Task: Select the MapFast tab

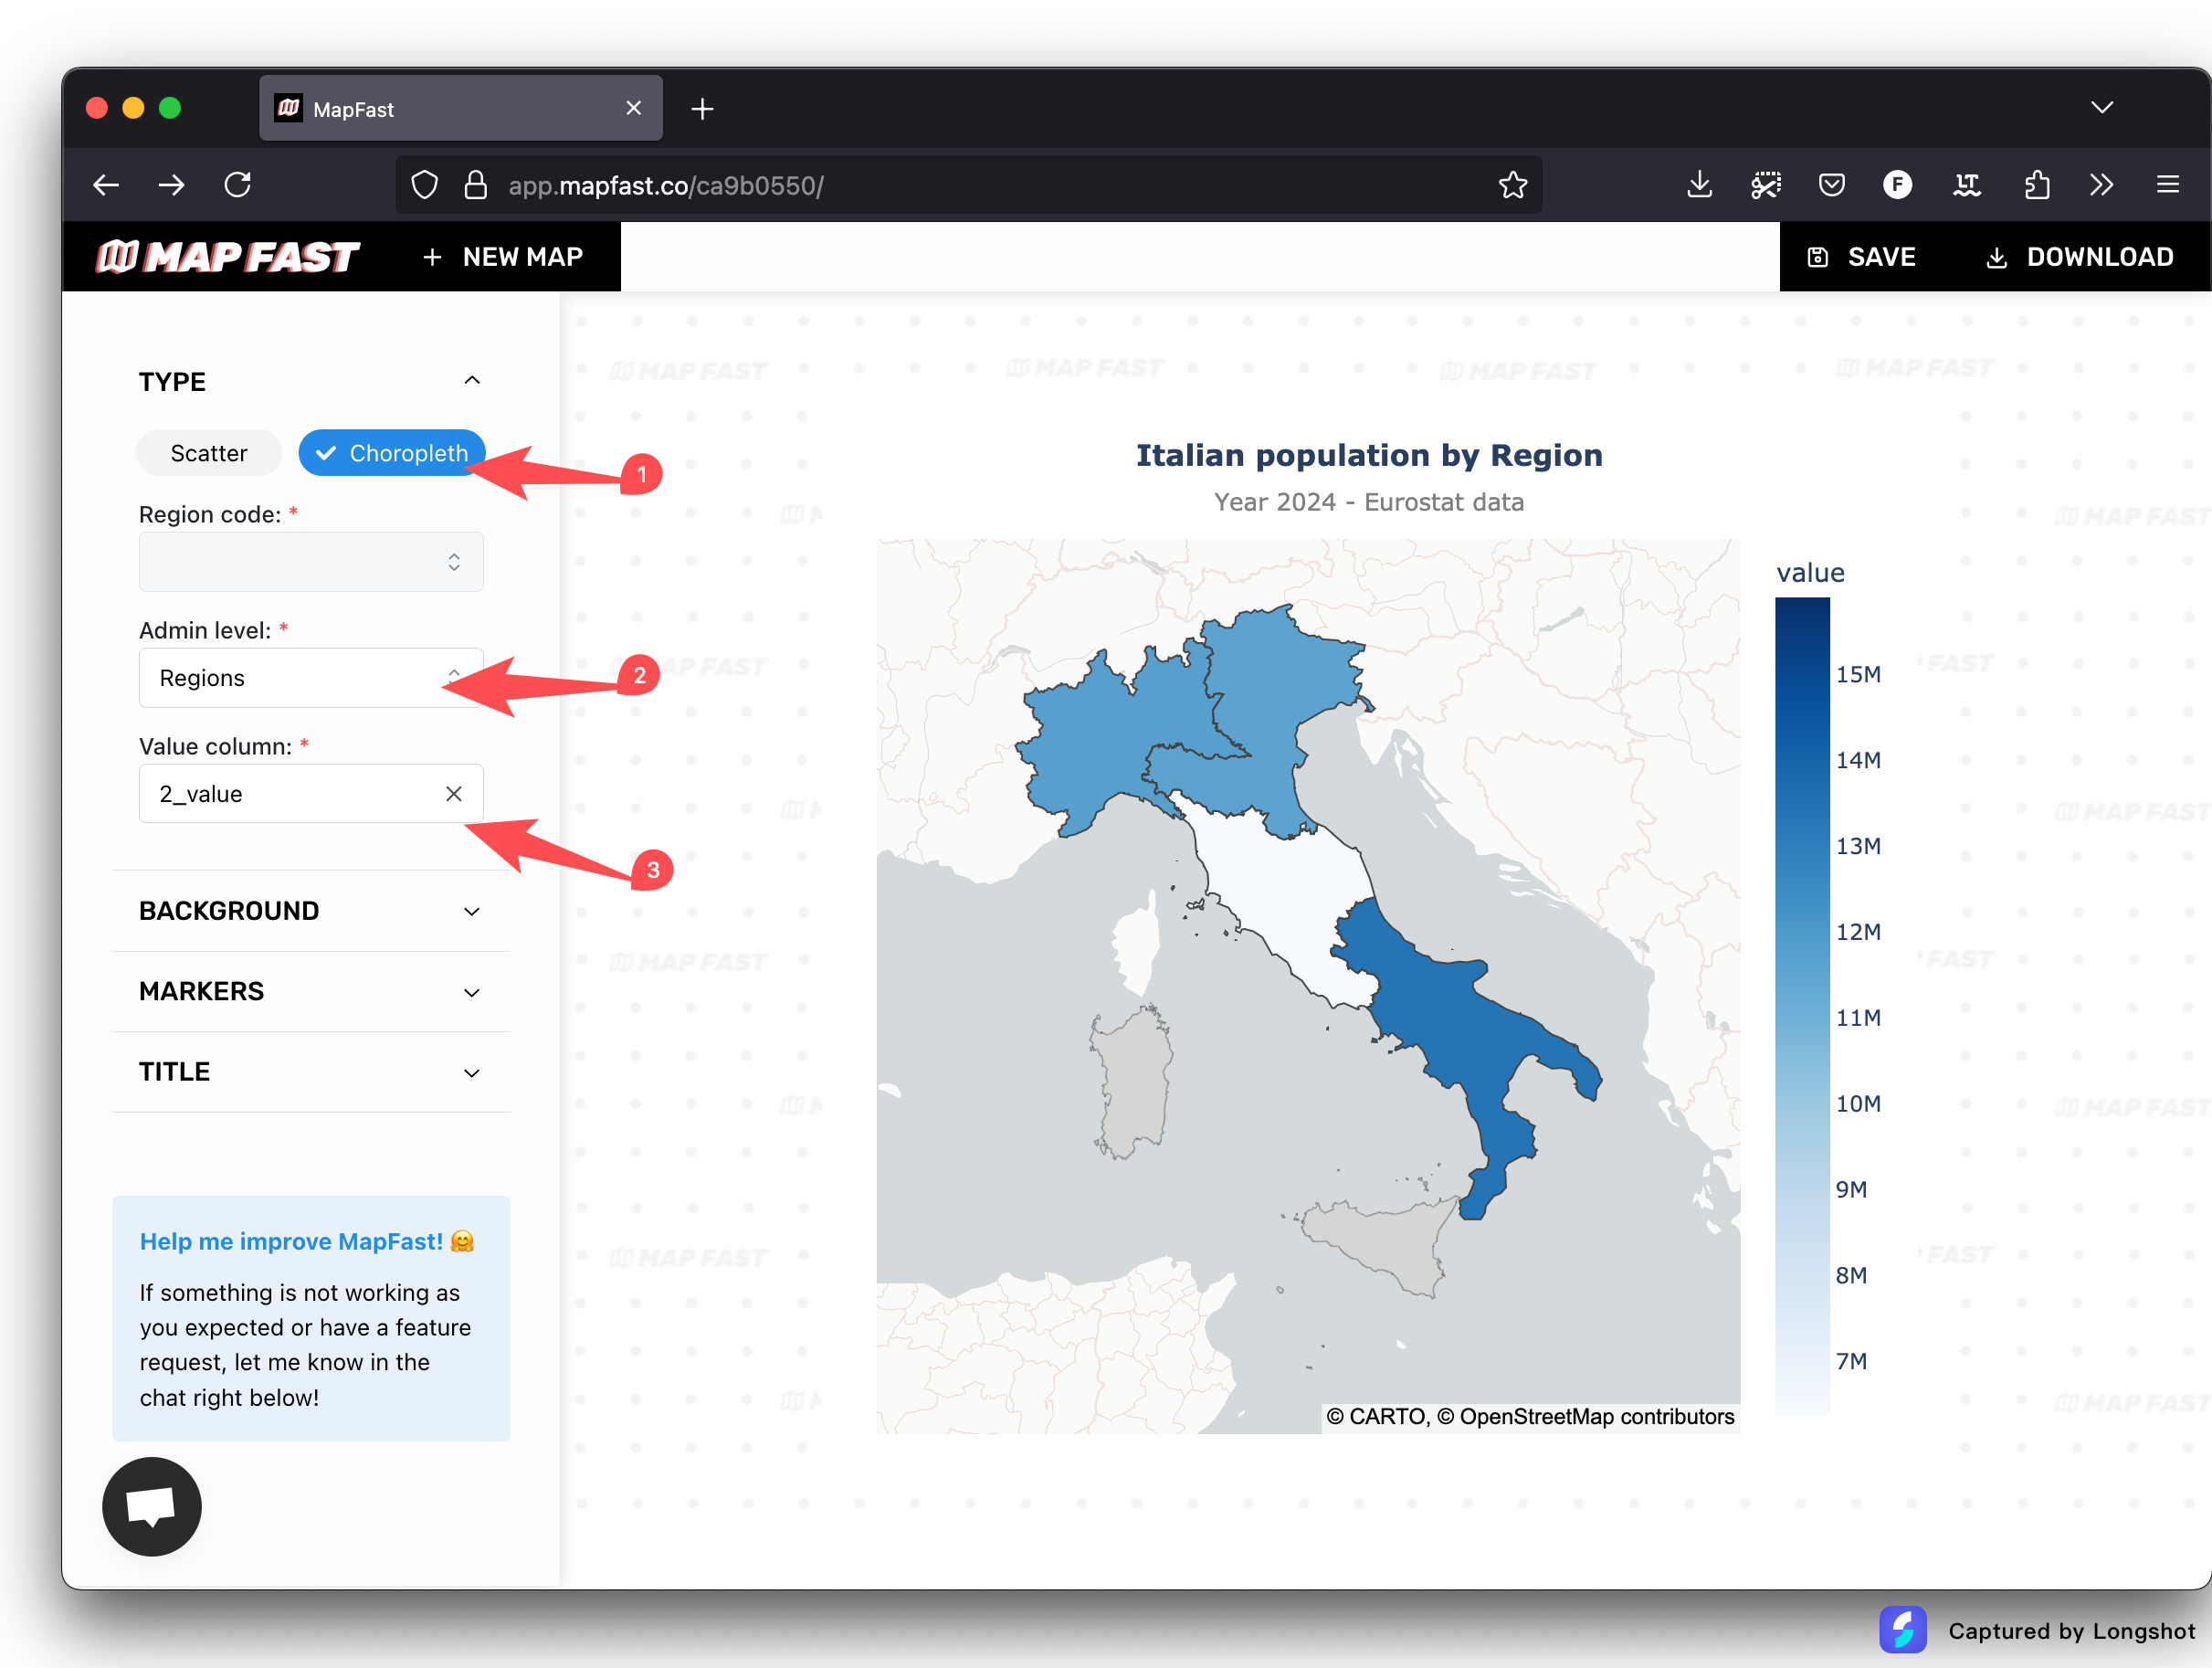Action: (x=460, y=108)
